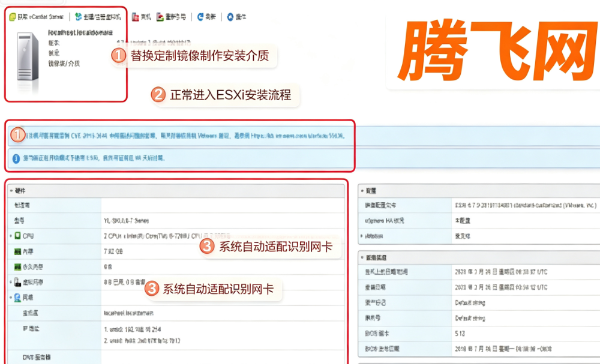Open the Actions gear icon
The height and width of the screenshot is (364, 600).
coord(230,17)
